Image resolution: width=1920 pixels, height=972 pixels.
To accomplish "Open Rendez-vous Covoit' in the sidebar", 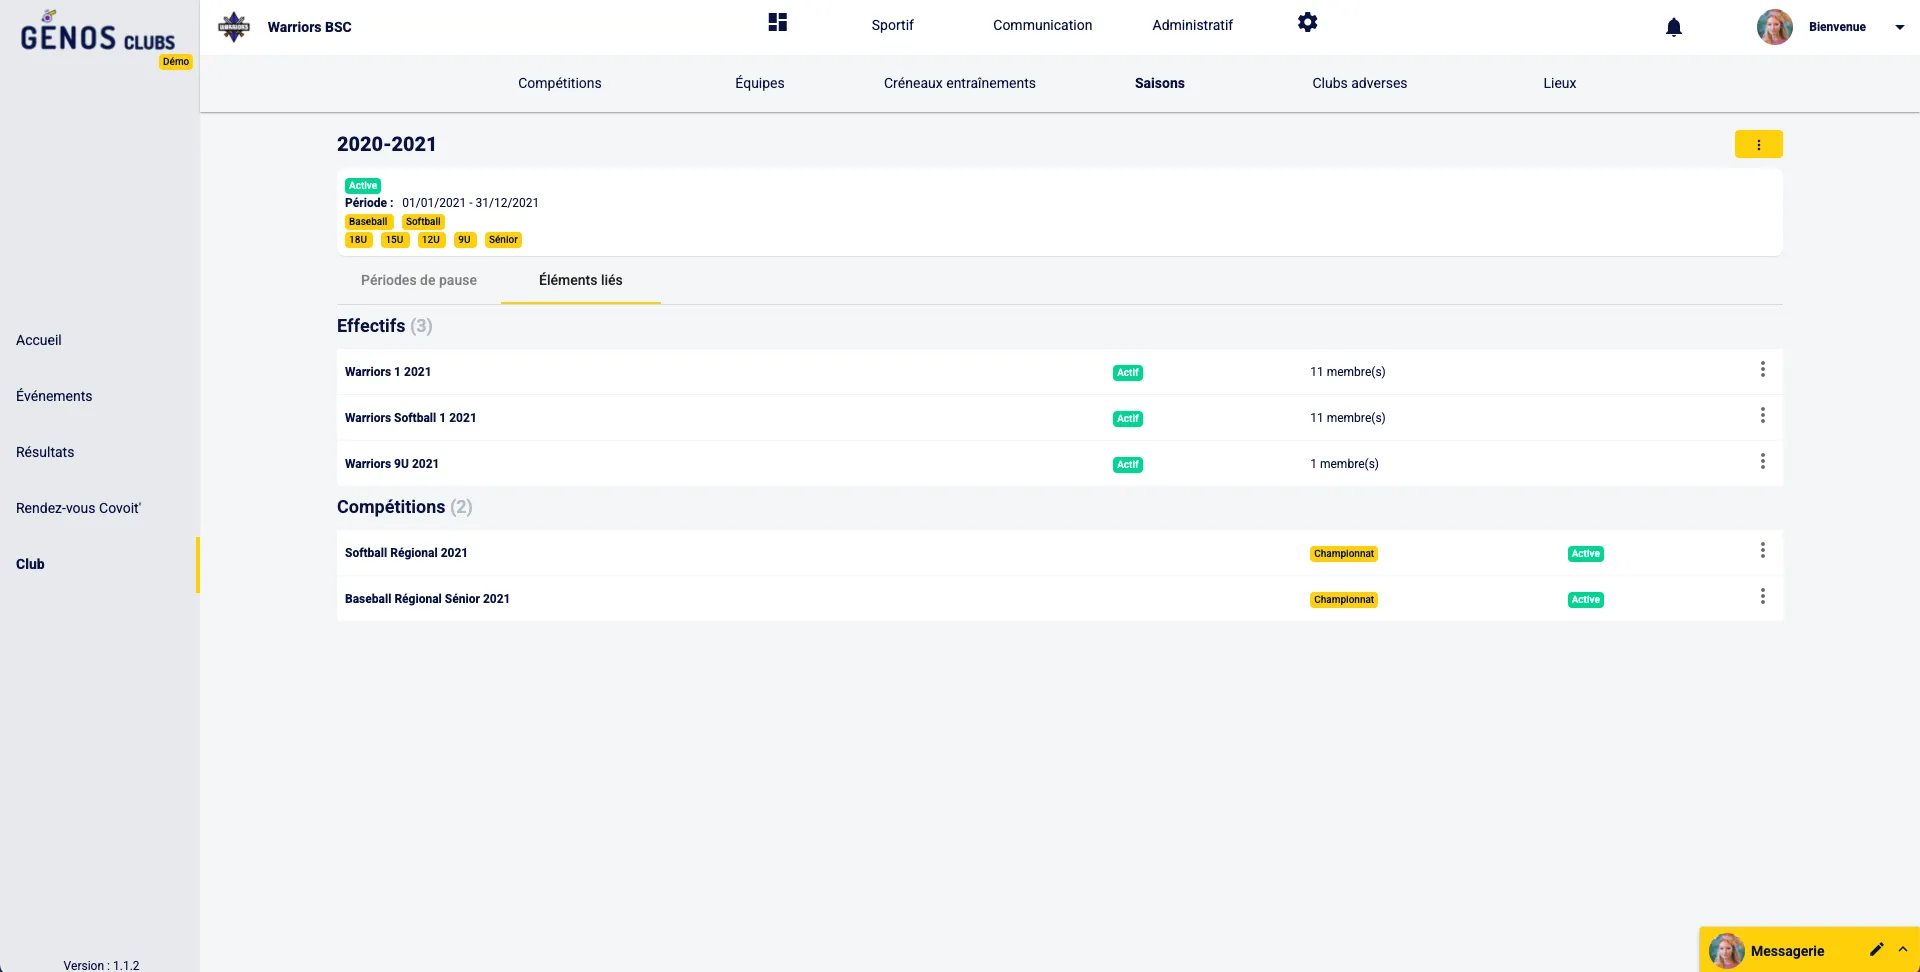I will [78, 509].
